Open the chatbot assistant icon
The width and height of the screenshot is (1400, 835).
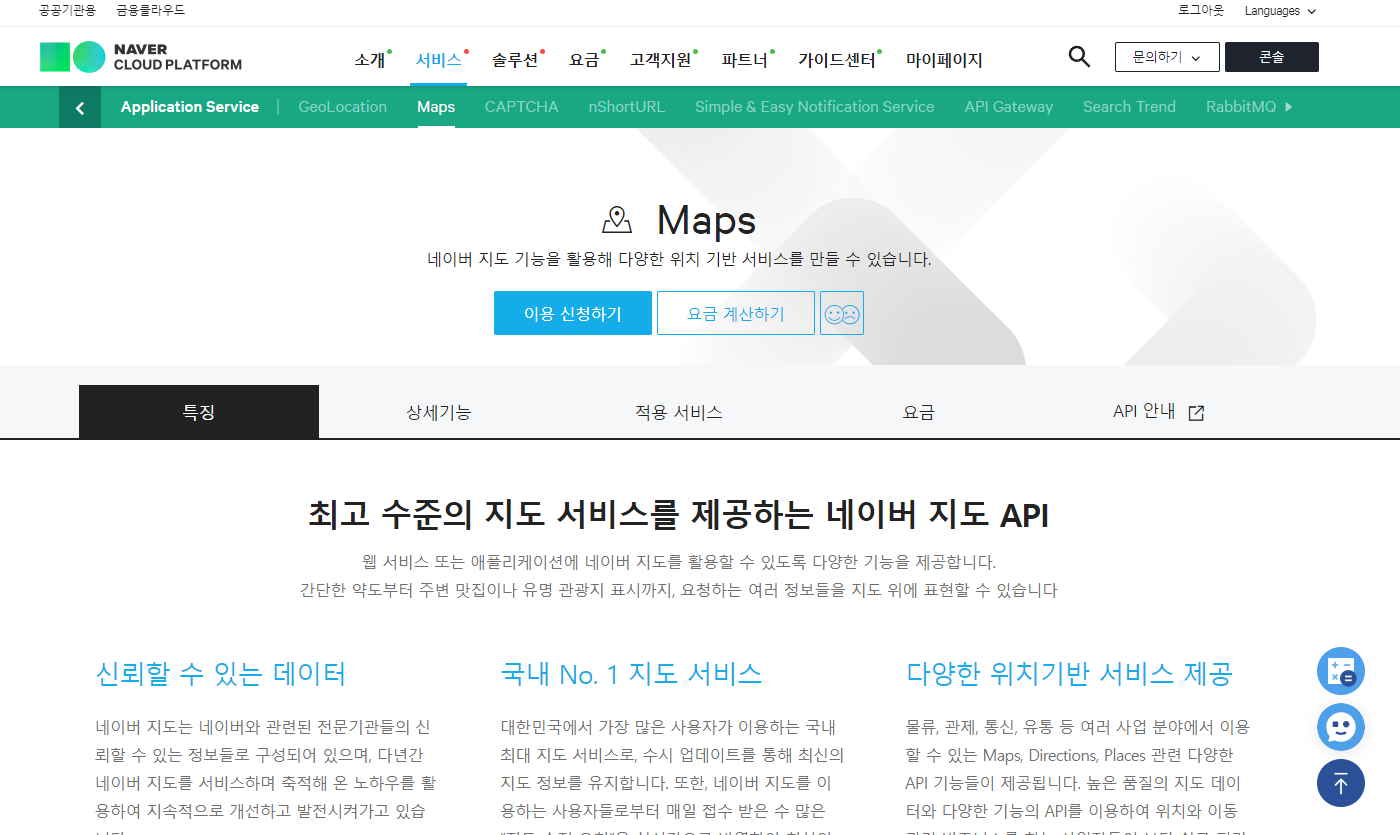click(x=1341, y=727)
